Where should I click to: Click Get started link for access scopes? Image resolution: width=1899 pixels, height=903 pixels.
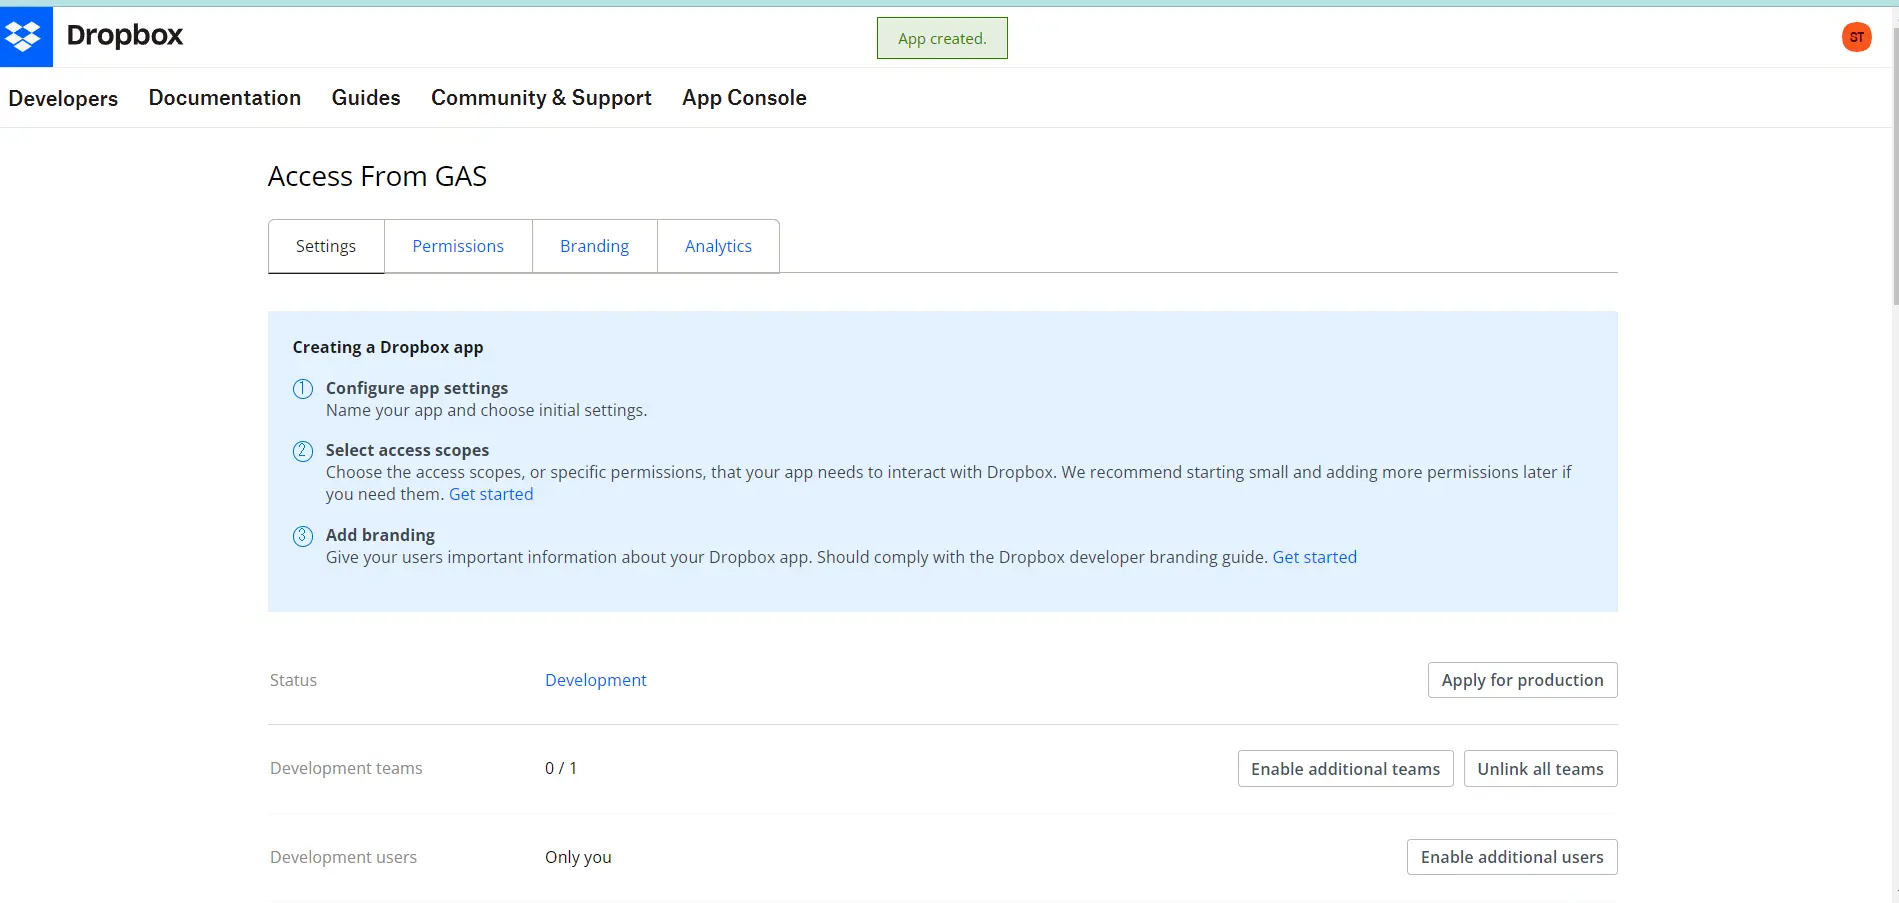point(491,494)
